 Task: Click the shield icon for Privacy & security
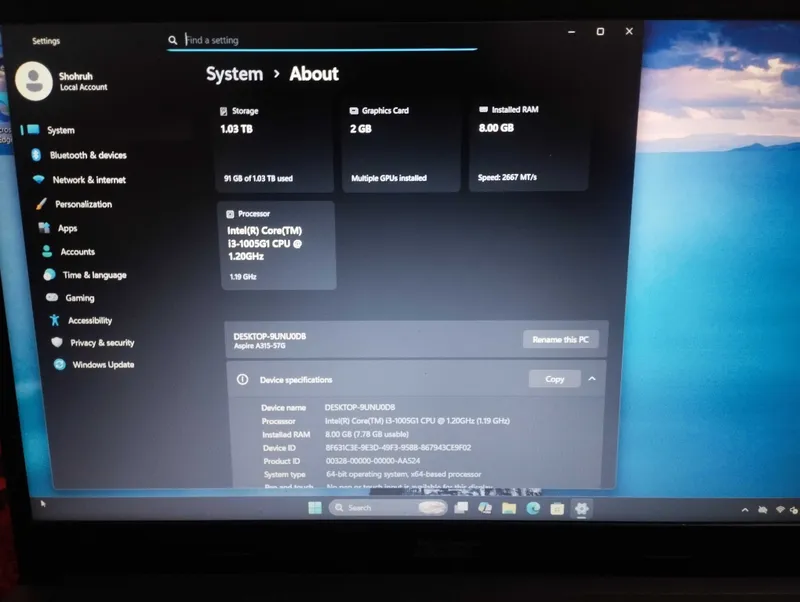57,342
